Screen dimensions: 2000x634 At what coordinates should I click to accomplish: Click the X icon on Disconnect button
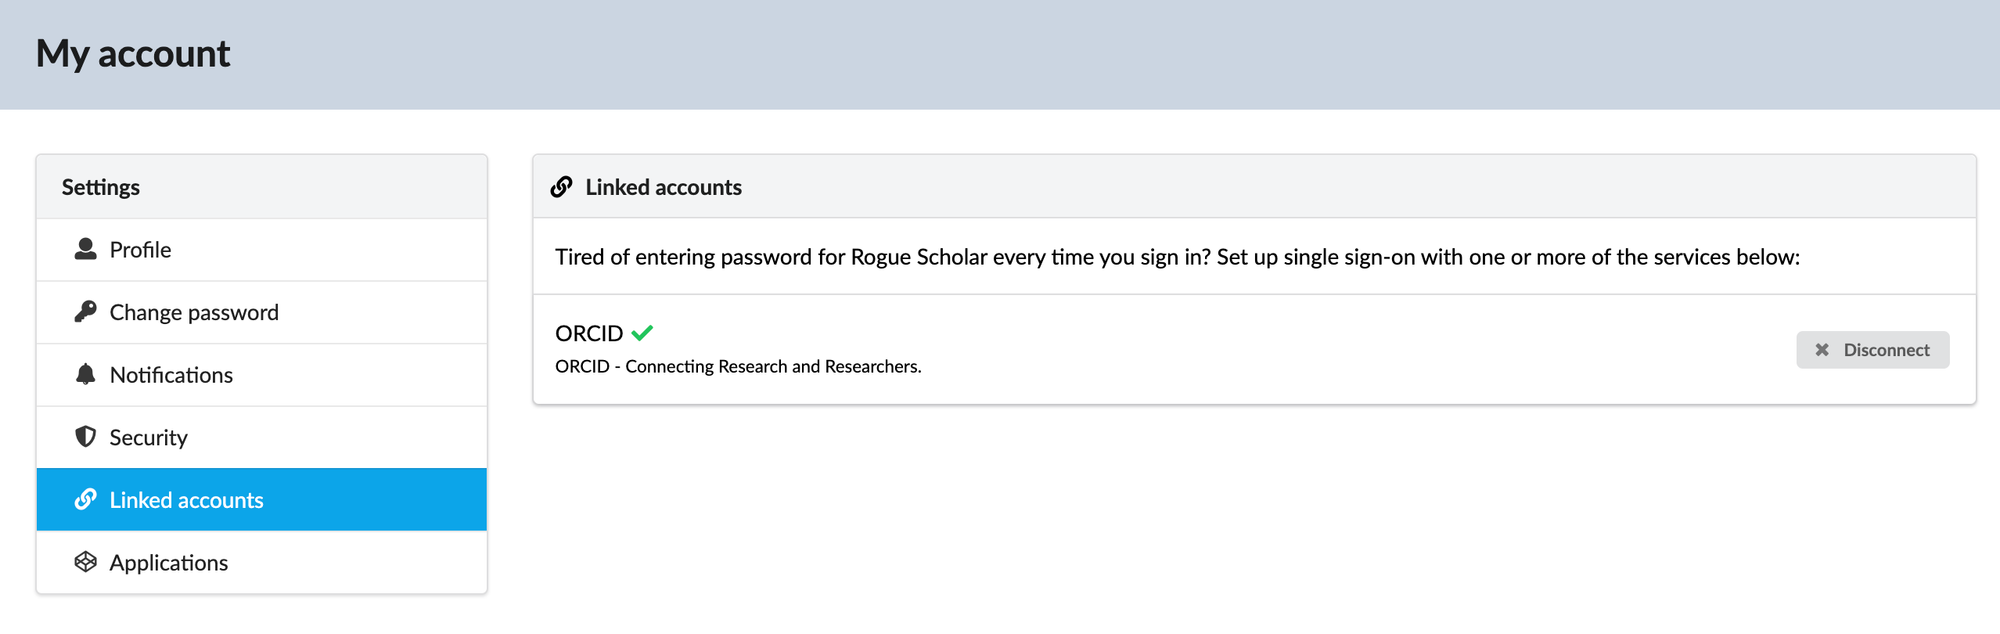(1822, 350)
